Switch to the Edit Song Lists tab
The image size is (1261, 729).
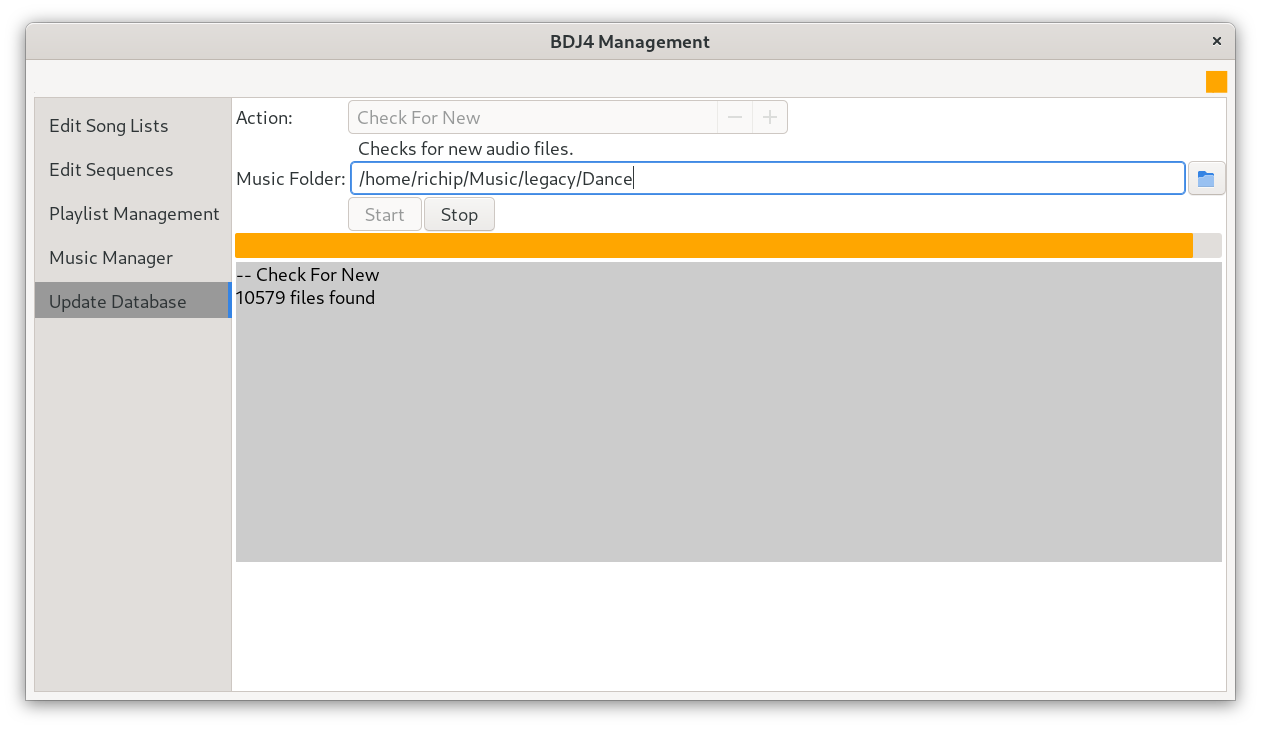point(109,126)
